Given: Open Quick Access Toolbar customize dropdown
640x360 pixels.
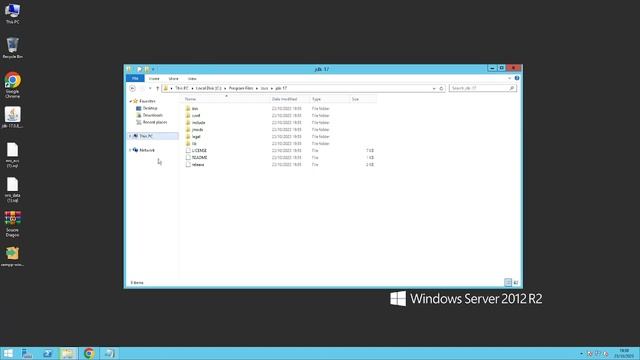Looking at the screenshot, I should pos(153,69).
